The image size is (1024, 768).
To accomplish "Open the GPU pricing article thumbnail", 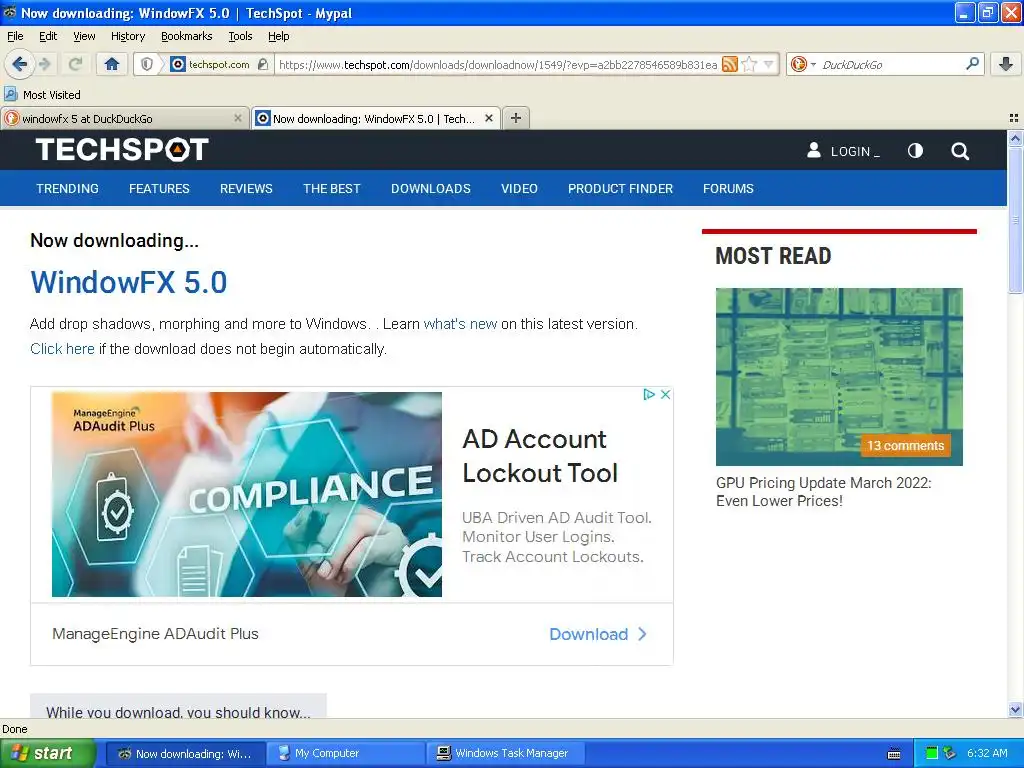I will (839, 377).
